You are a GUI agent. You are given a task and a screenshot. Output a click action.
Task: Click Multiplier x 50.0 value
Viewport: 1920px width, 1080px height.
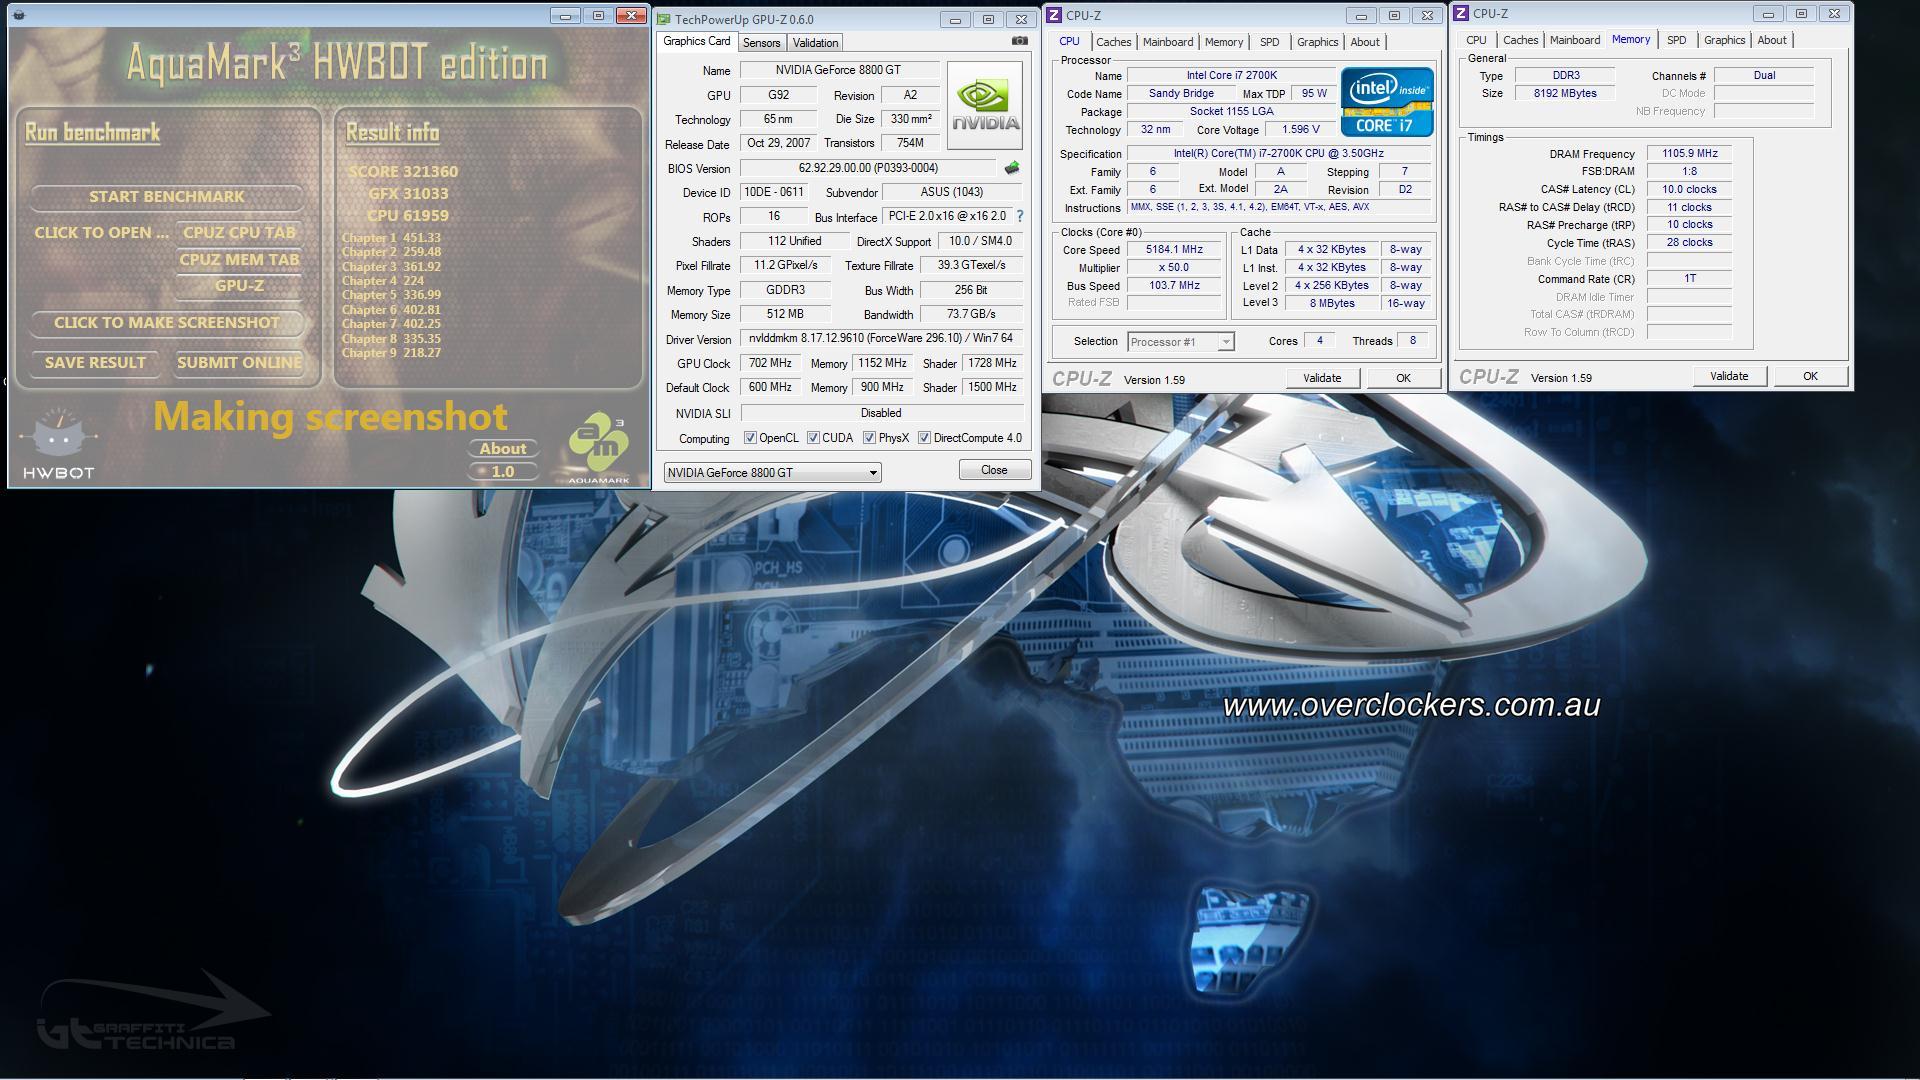tap(1174, 268)
